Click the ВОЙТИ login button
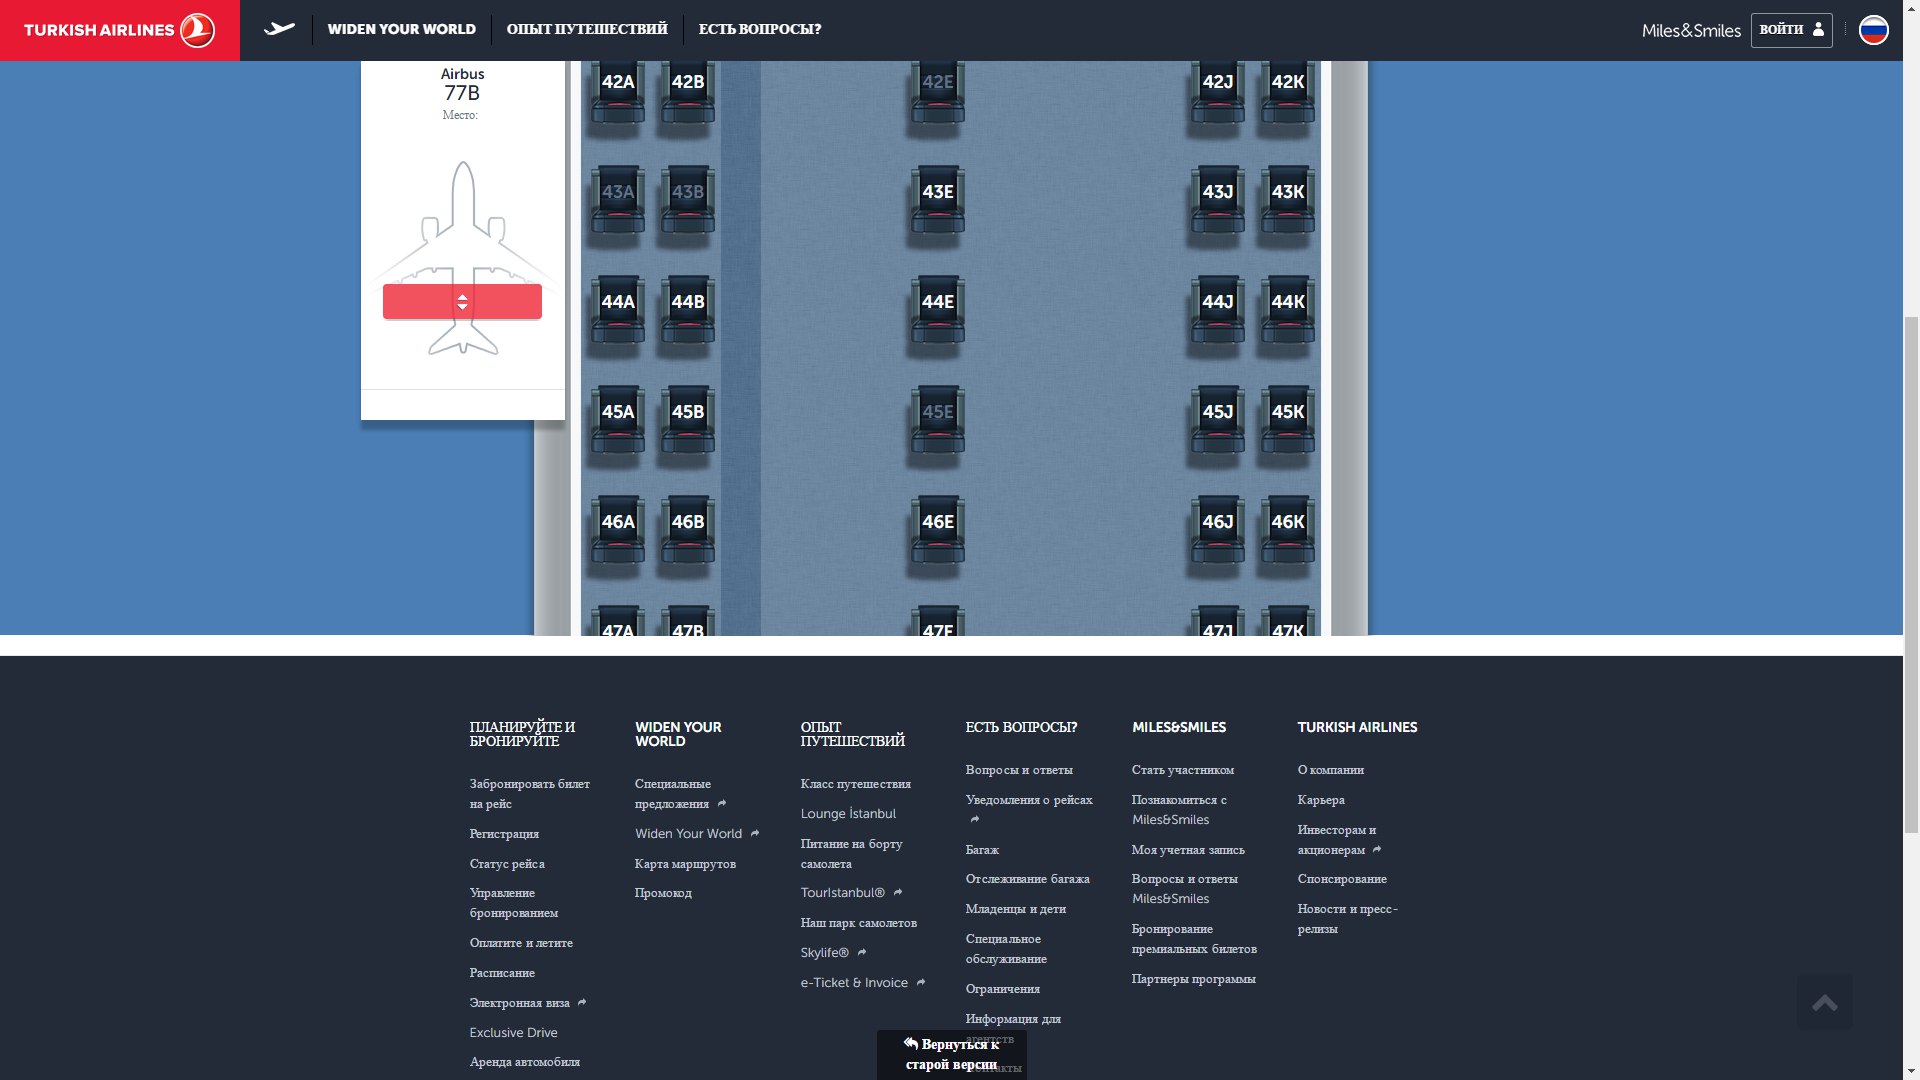Screen dimensions: 1920x1080 click(1791, 30)
